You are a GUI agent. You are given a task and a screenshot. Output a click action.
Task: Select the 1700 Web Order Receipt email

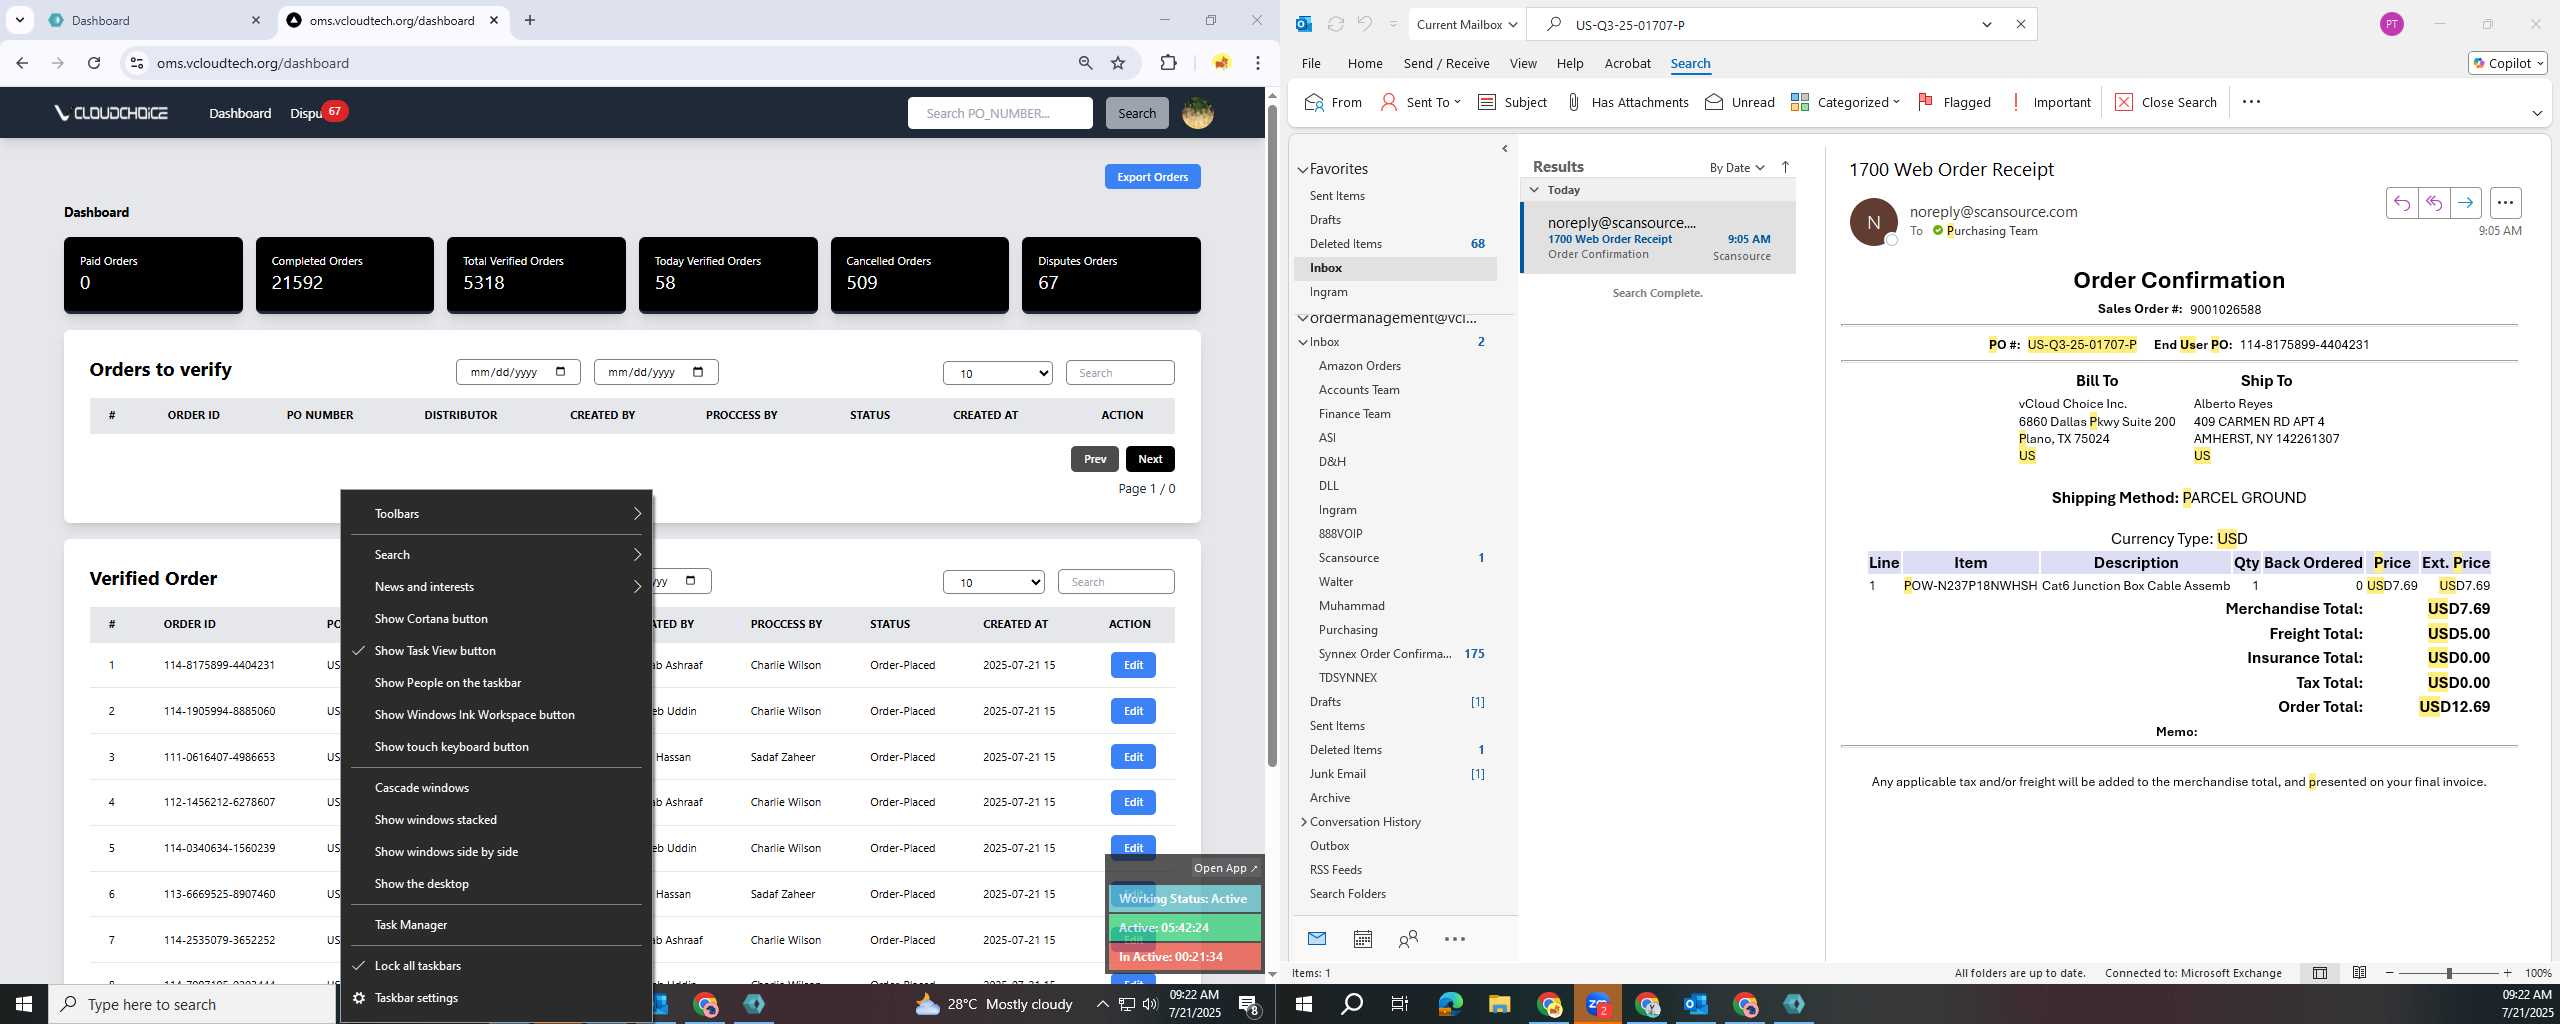[1658, 238]
